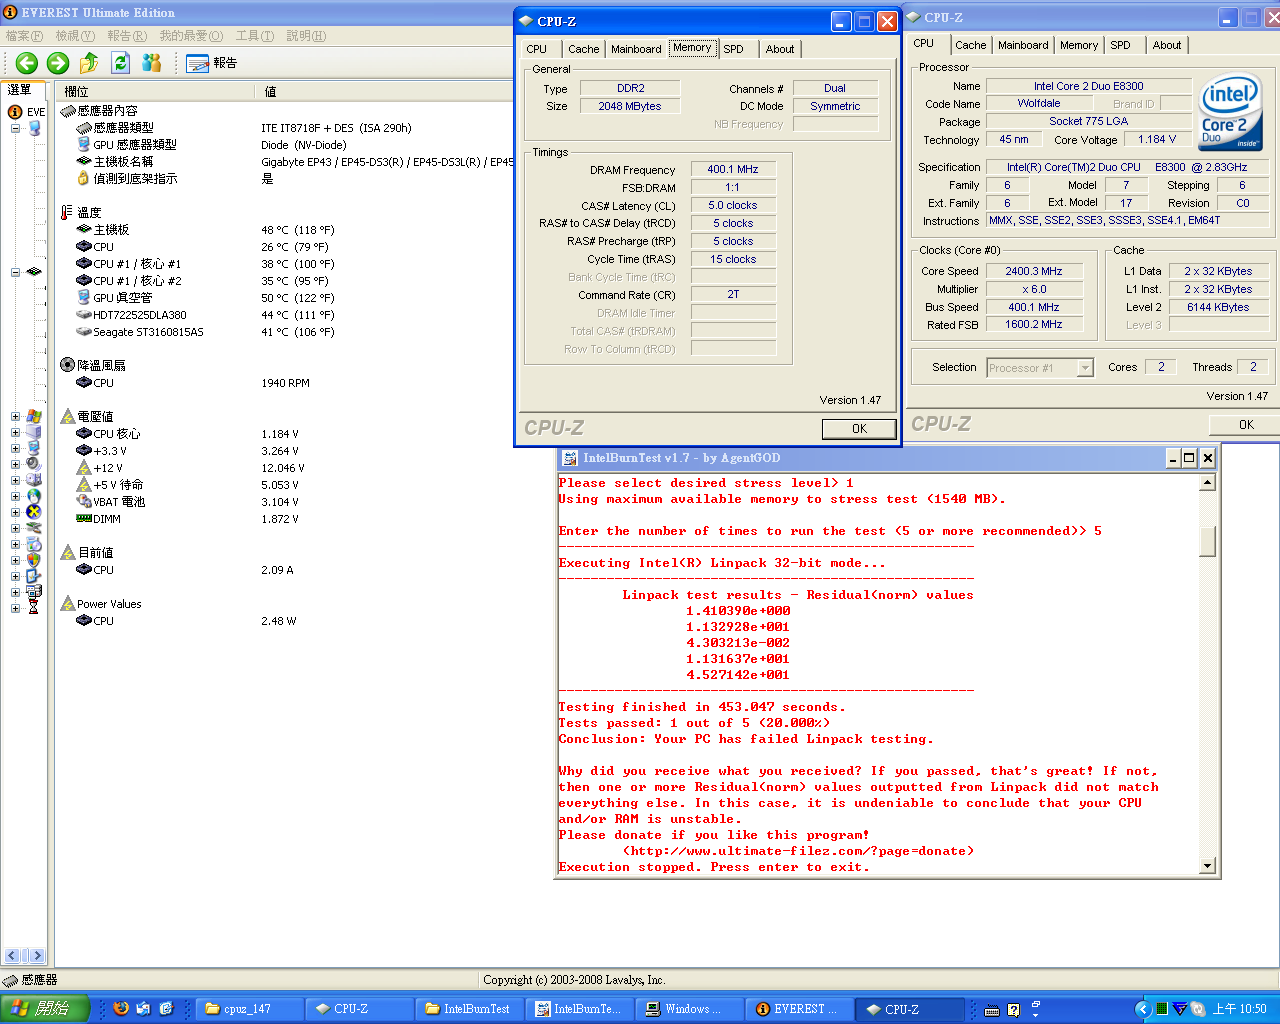The width and height of the screenshot is (1280, 1024).
Task: Open the two-people icon in EVEREST toolbar
Action: pyautogui.click(x=152, y=63)
